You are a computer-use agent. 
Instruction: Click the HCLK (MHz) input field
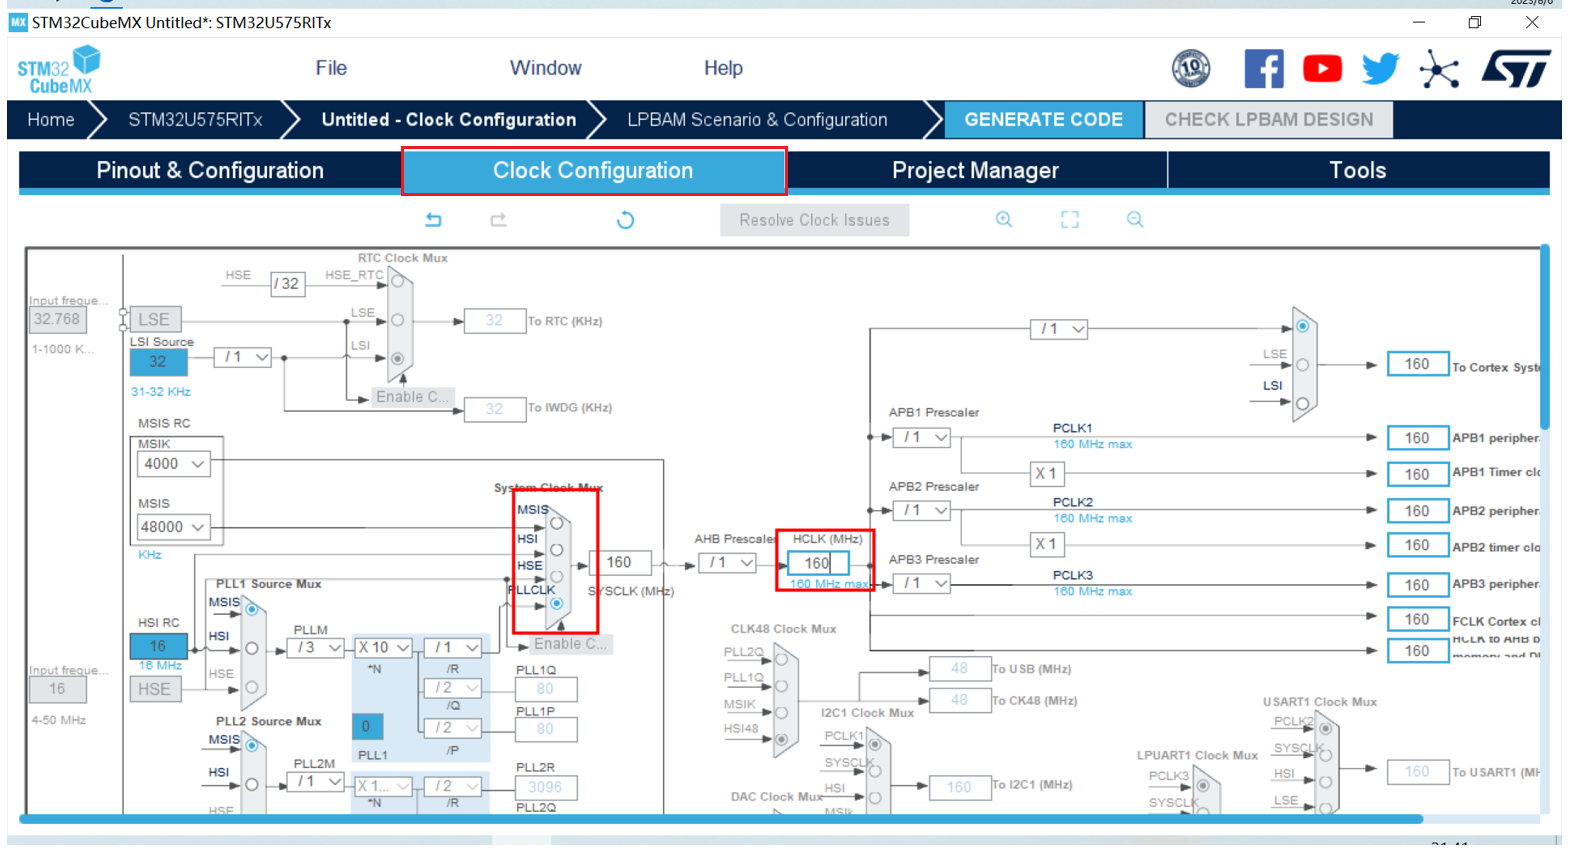coord(817,564)
